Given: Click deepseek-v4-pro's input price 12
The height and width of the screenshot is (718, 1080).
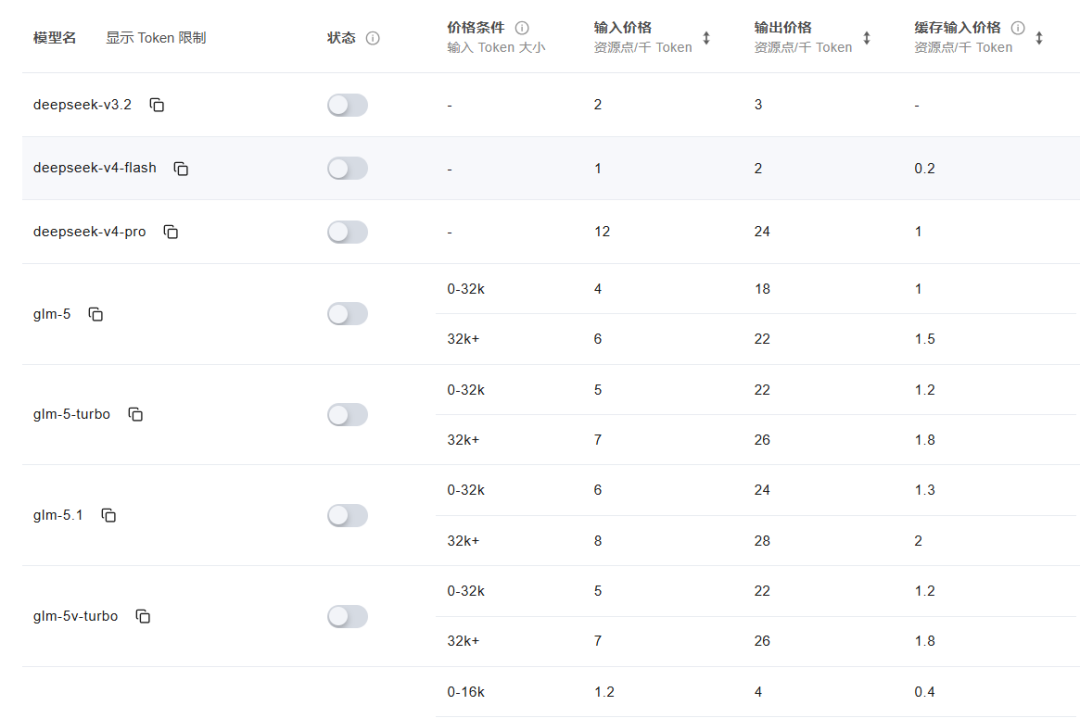Looking at the screenshot, I should click(x=602, y=232).
